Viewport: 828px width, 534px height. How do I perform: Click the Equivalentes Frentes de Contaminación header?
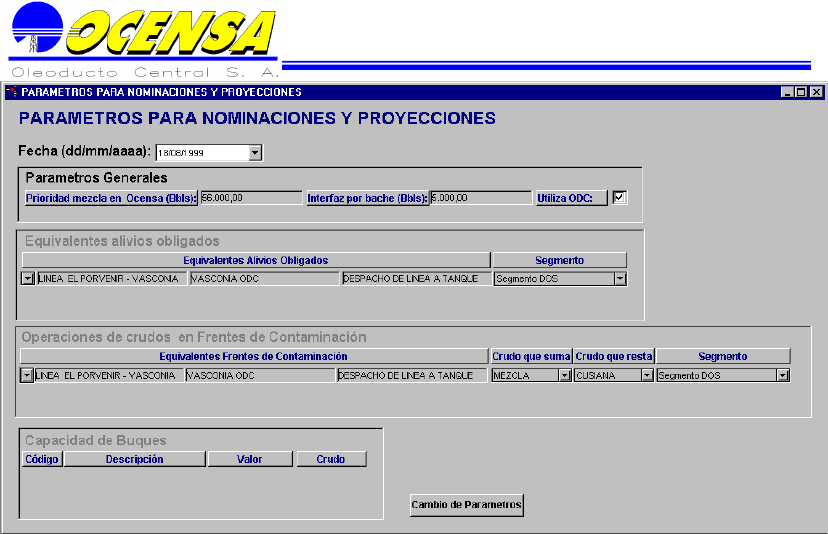pos(253,356)
